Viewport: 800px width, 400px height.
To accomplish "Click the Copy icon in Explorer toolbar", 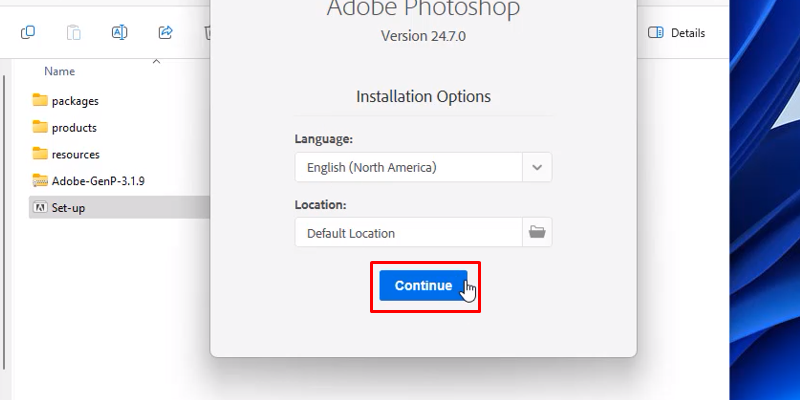I will pos(28,33).
